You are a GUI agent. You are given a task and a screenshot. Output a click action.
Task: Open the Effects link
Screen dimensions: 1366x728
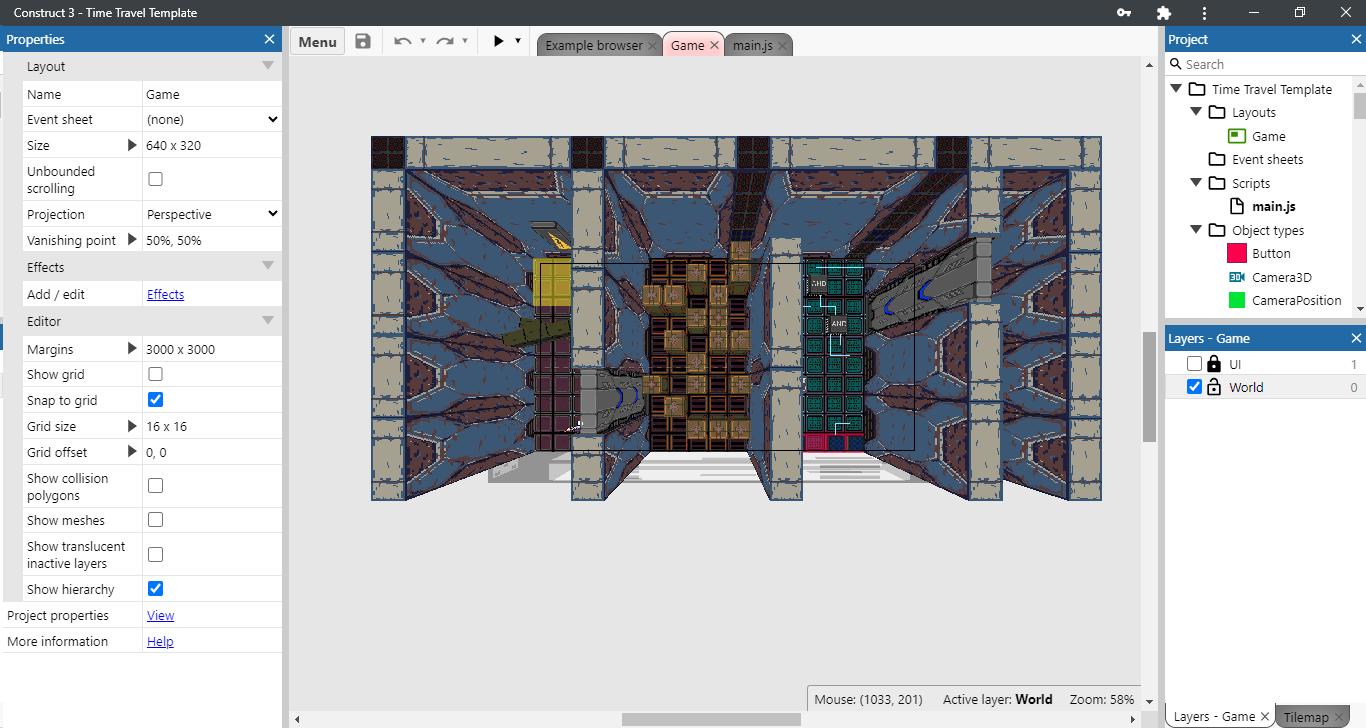pyautogui.click(x=165, y=294)
